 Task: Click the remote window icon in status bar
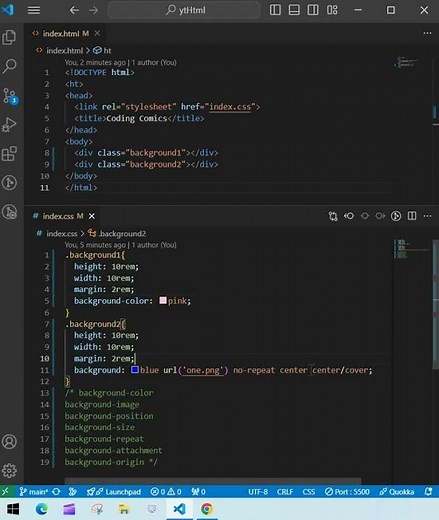[6, 492]
